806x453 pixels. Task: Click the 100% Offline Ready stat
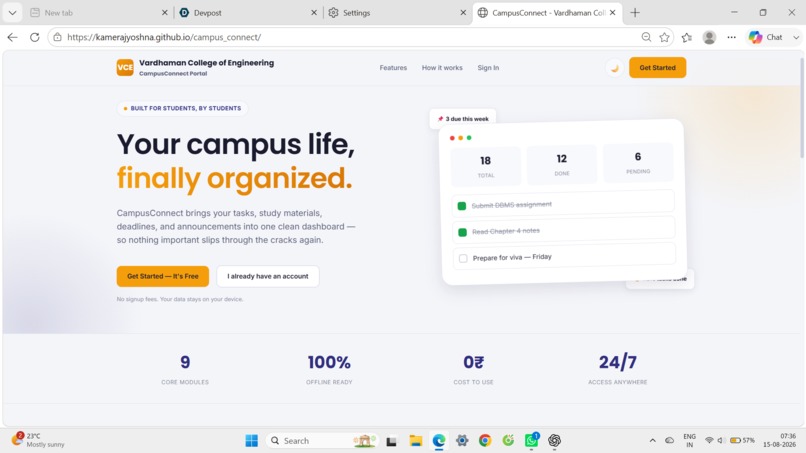329,369
